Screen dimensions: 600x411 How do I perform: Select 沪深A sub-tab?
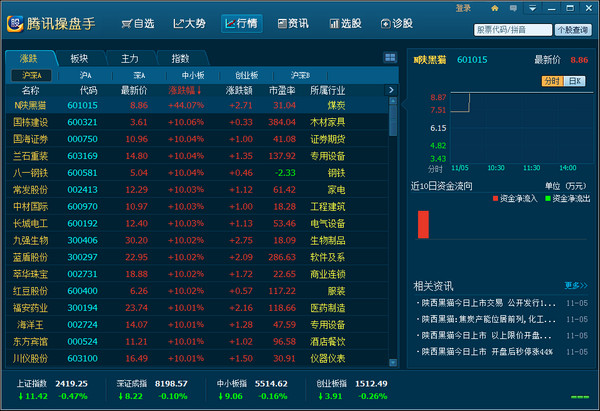[x=31, y=75]
